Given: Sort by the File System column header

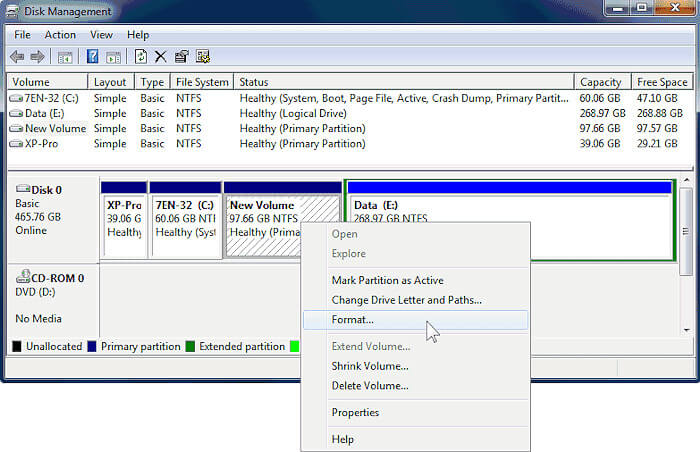Looking at the screenshot, I should pos(202,82).
